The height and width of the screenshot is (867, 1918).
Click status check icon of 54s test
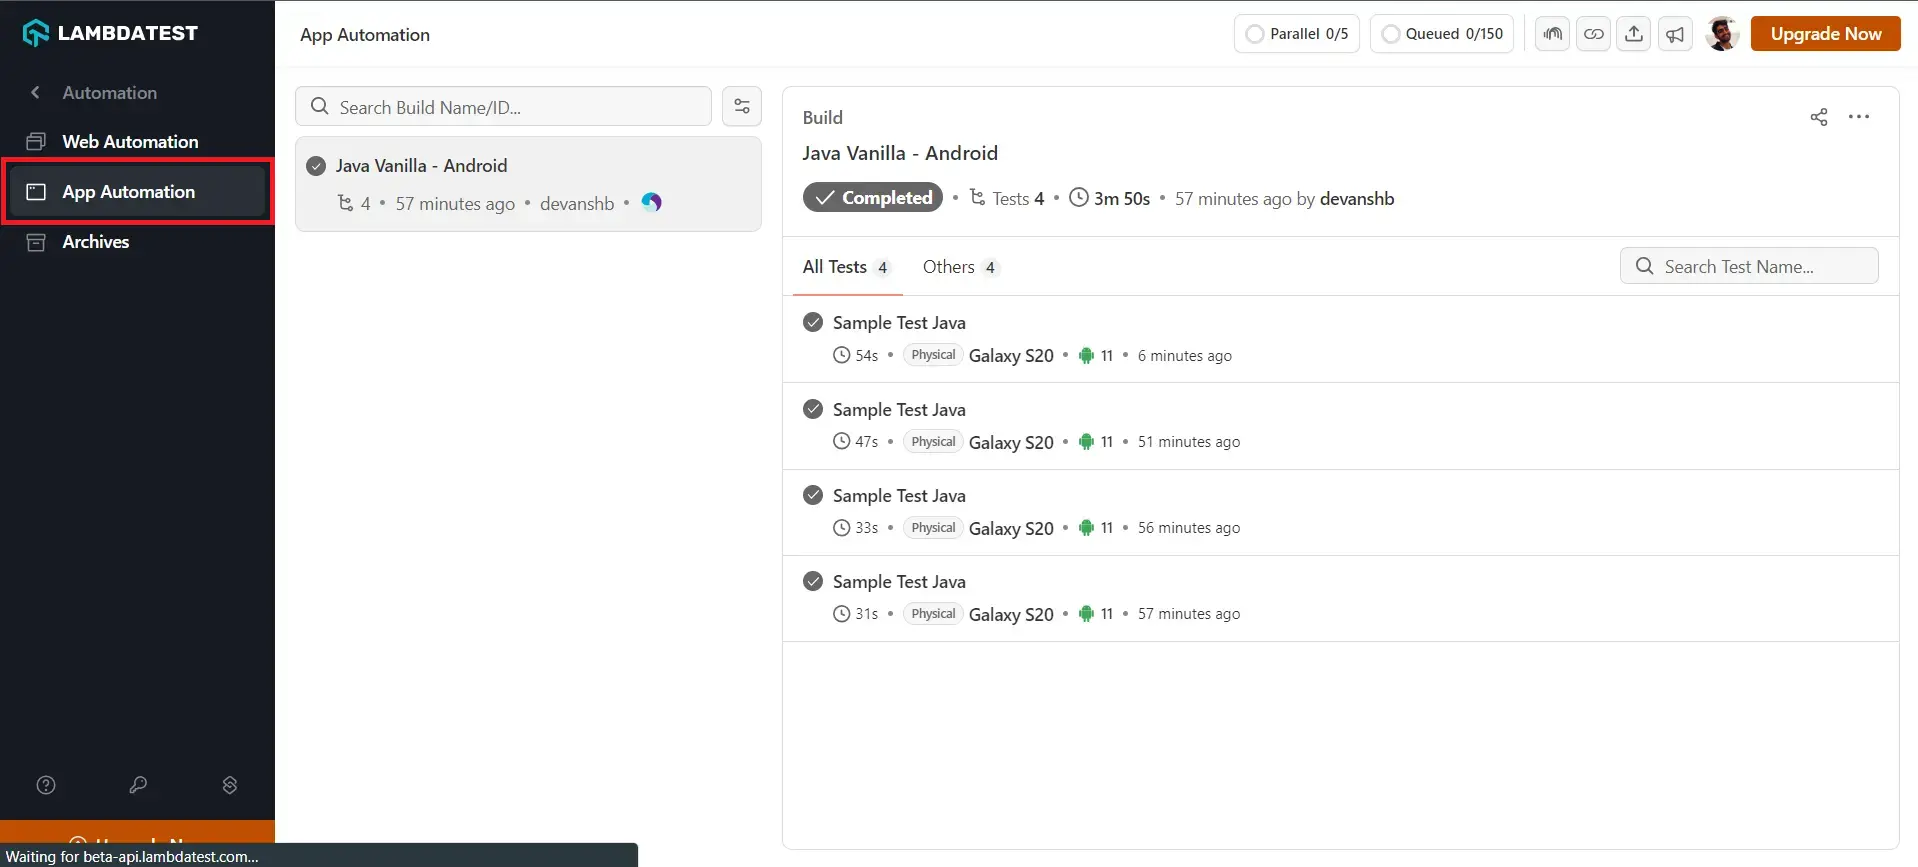tap(813, 322)
